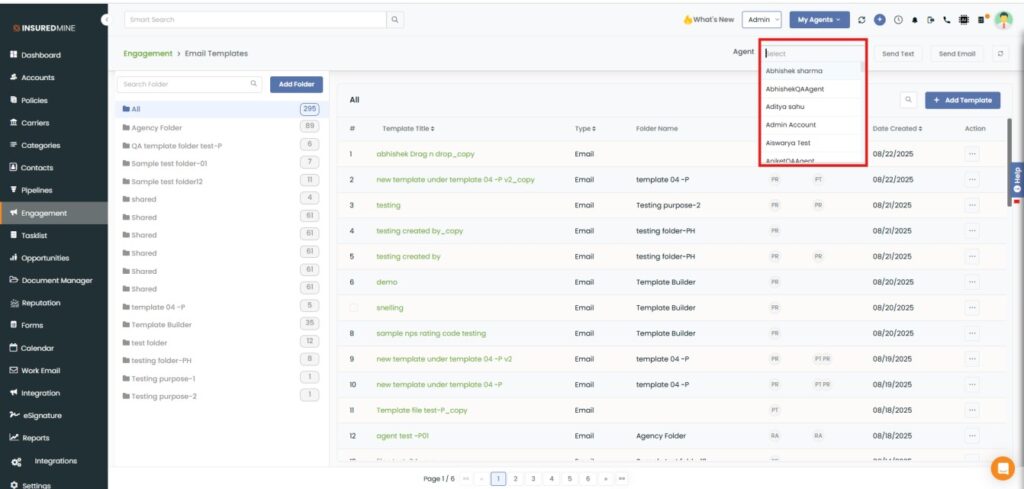Click the Add Folder button
1024x489 pixels.
pyautogui.click(x=296, y=84)
